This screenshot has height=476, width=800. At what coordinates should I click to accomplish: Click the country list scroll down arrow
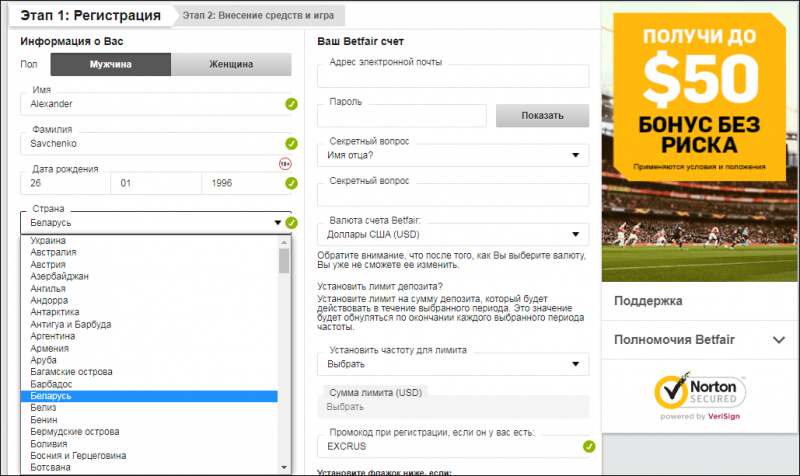pos(284,467)
